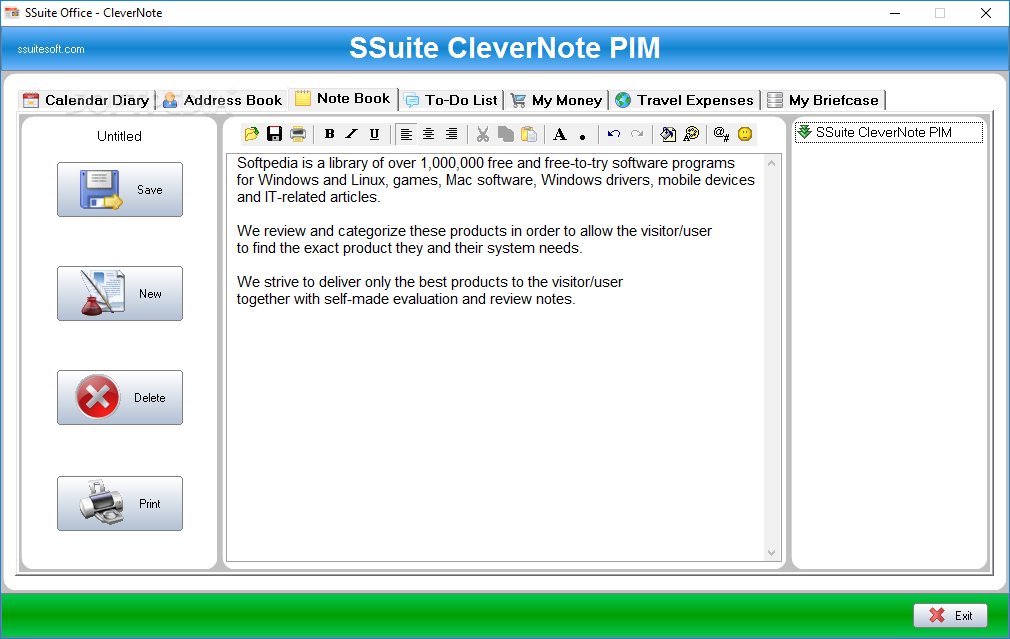Click the speech bubble icon on To-Do List tab
The width and height of the screenshot is (1010, 639).
tap(412, 100)
